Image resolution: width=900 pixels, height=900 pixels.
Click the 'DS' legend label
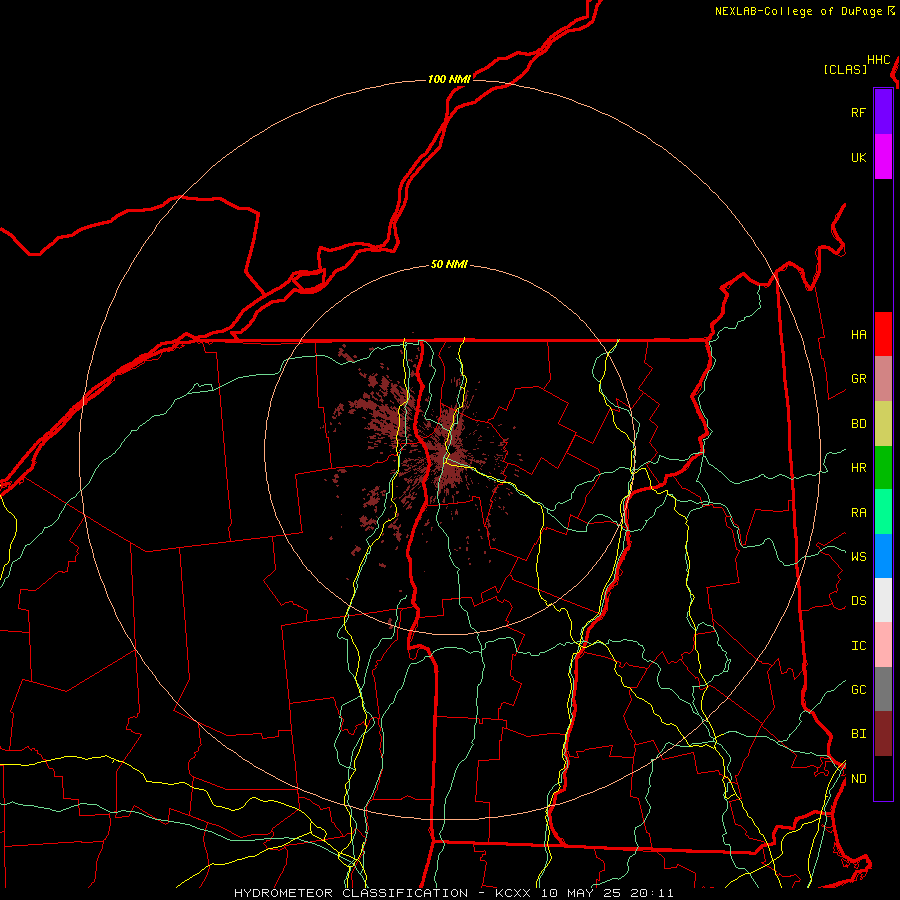(858, 600)
